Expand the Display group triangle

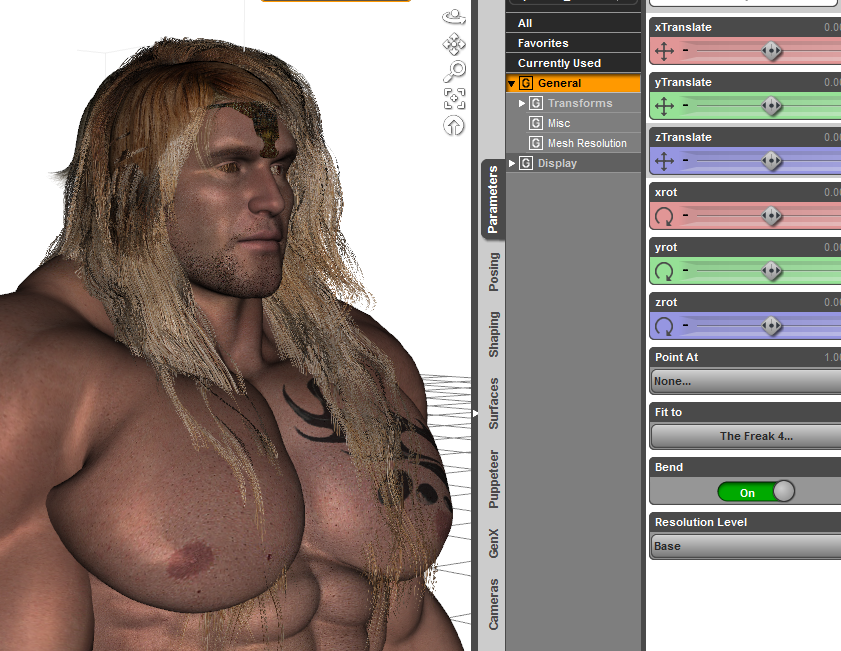point(512,163)
